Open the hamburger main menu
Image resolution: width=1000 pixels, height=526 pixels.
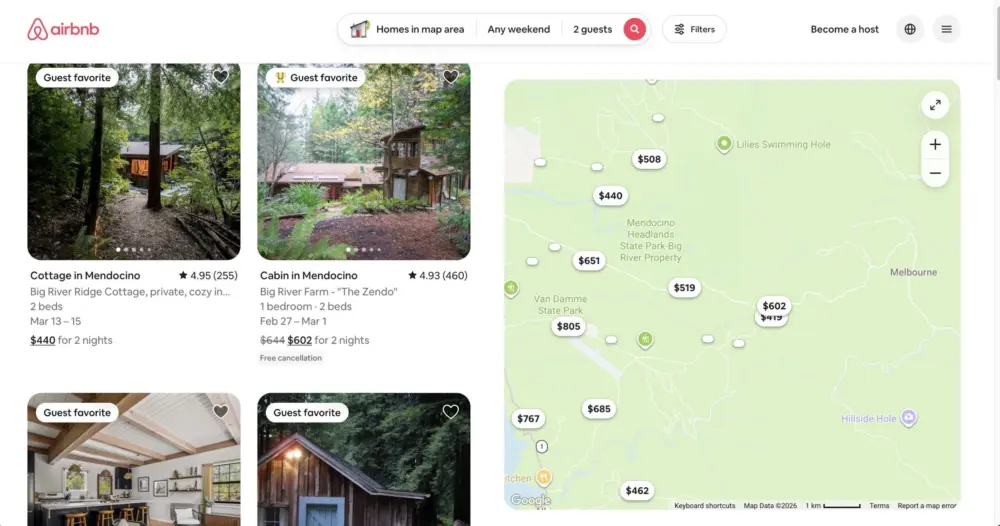point(946,29)
